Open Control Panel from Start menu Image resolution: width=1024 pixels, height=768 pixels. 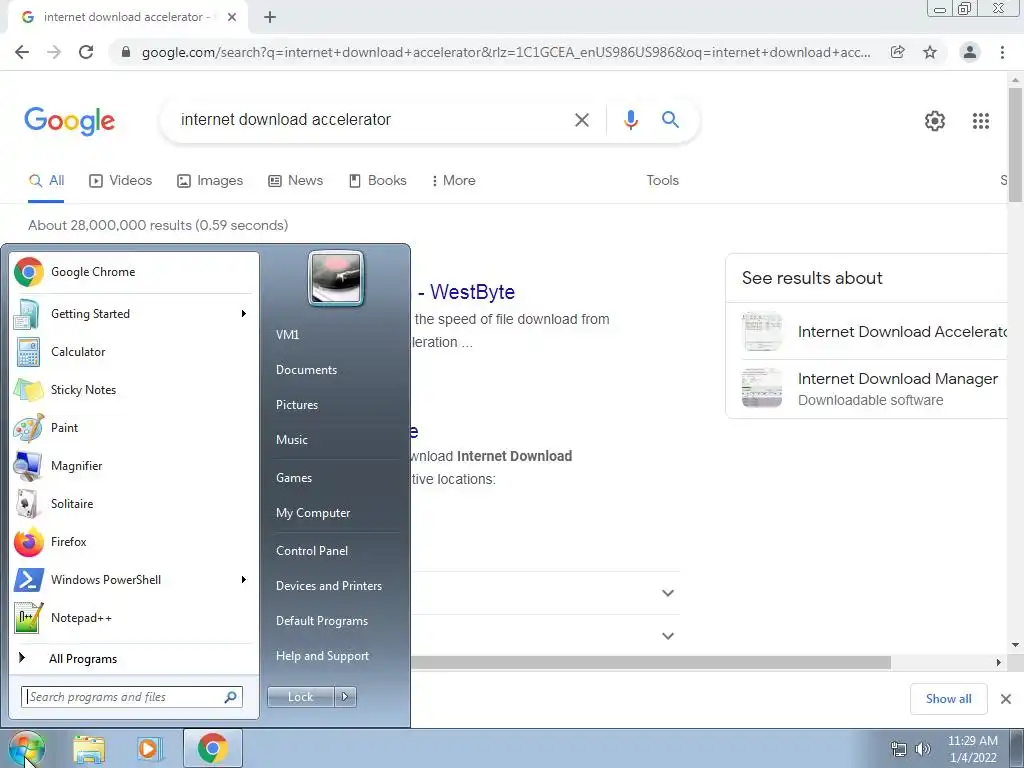[x=312, y=551]
